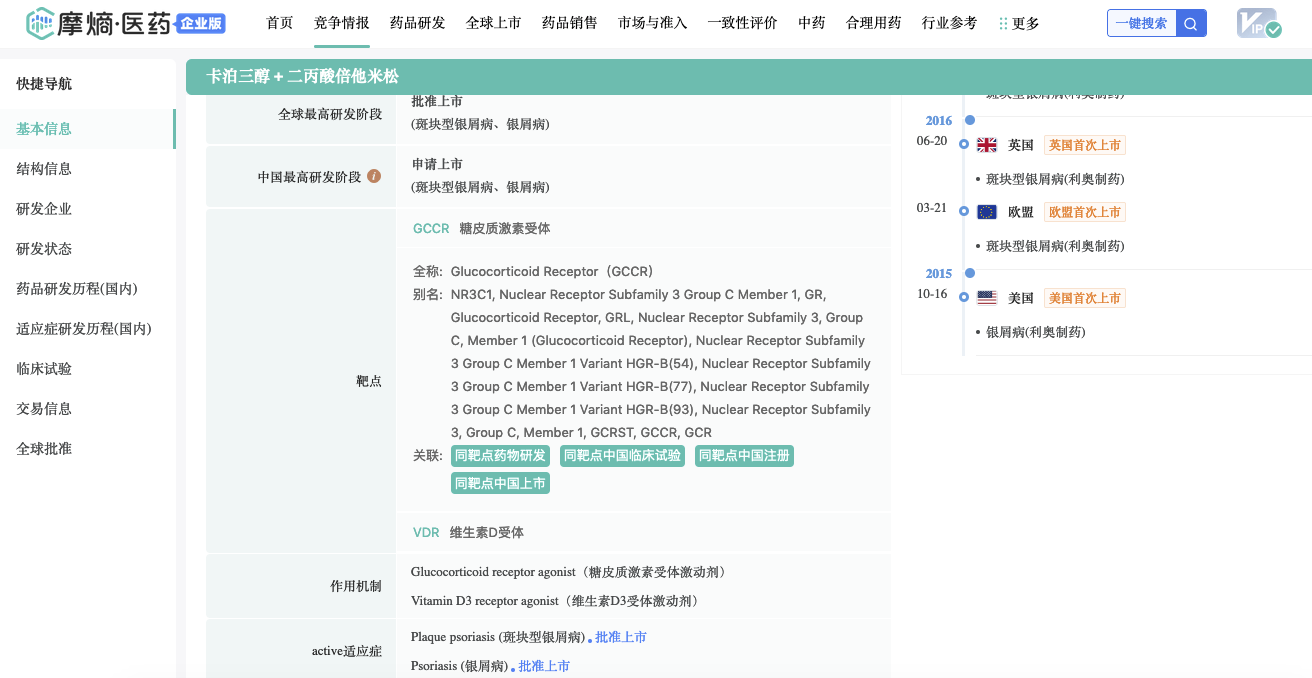The height and width of the screenshot is (678, 1312).
Task: Click the 一键搜索 search field
Action: click(1141, 23)
